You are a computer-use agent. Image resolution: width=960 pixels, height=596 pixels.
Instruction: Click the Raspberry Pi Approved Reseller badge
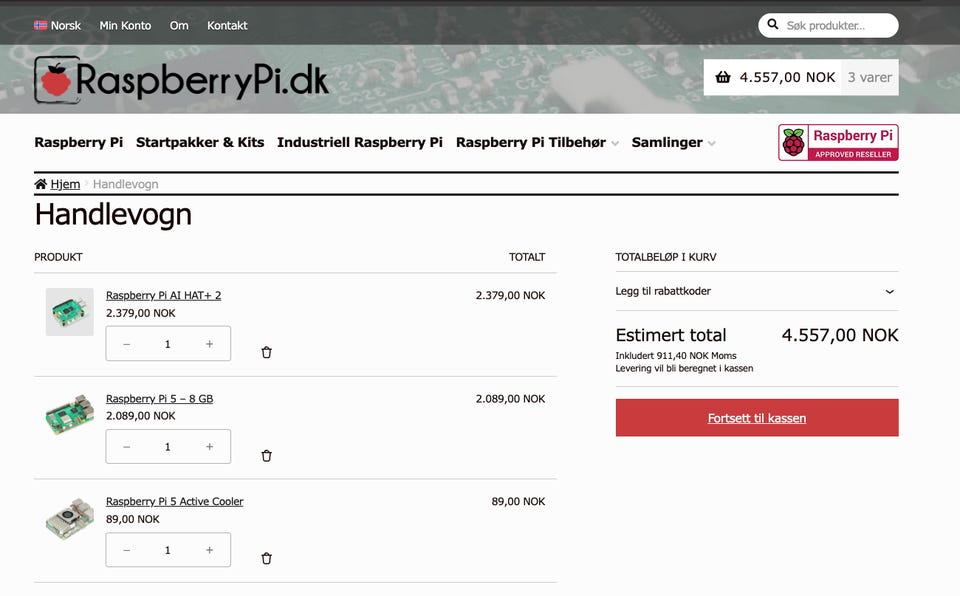pos(838,143)
